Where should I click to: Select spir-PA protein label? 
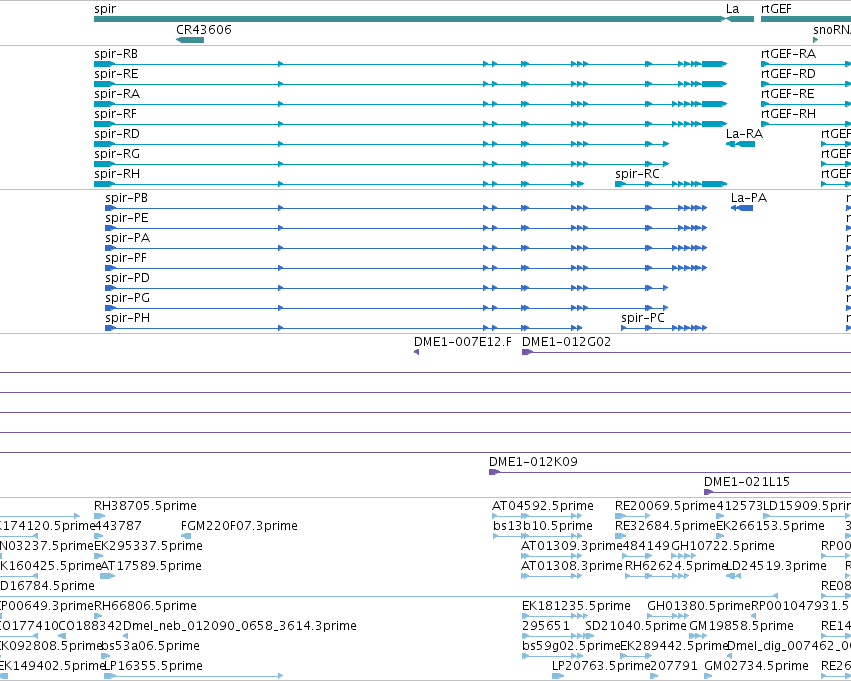click(128, 239)
